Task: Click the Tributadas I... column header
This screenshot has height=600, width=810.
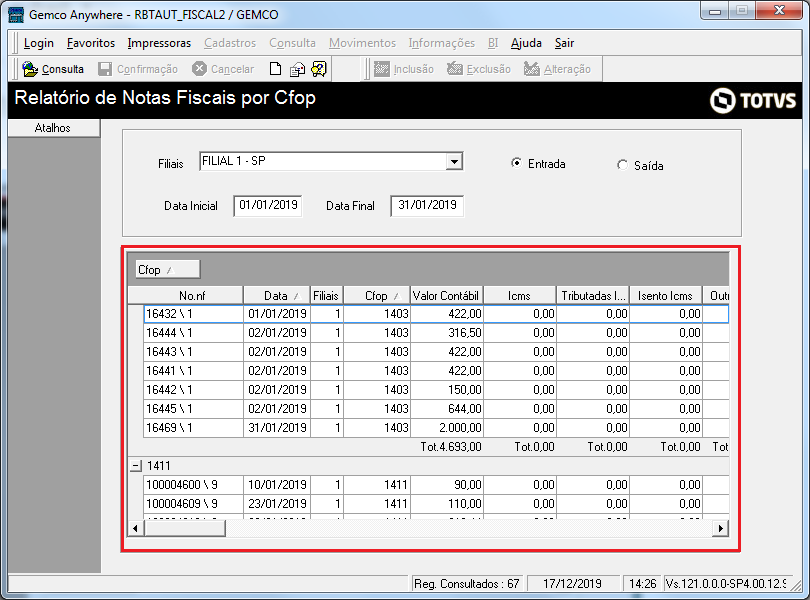Action: [593, 296]
